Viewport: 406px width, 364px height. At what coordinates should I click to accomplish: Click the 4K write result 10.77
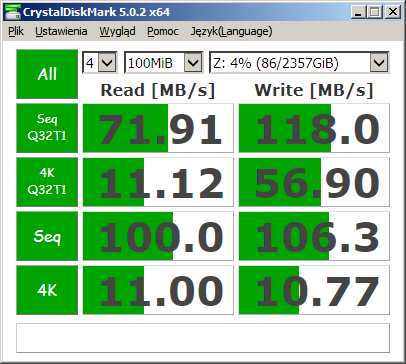click(x=314, y=290)
